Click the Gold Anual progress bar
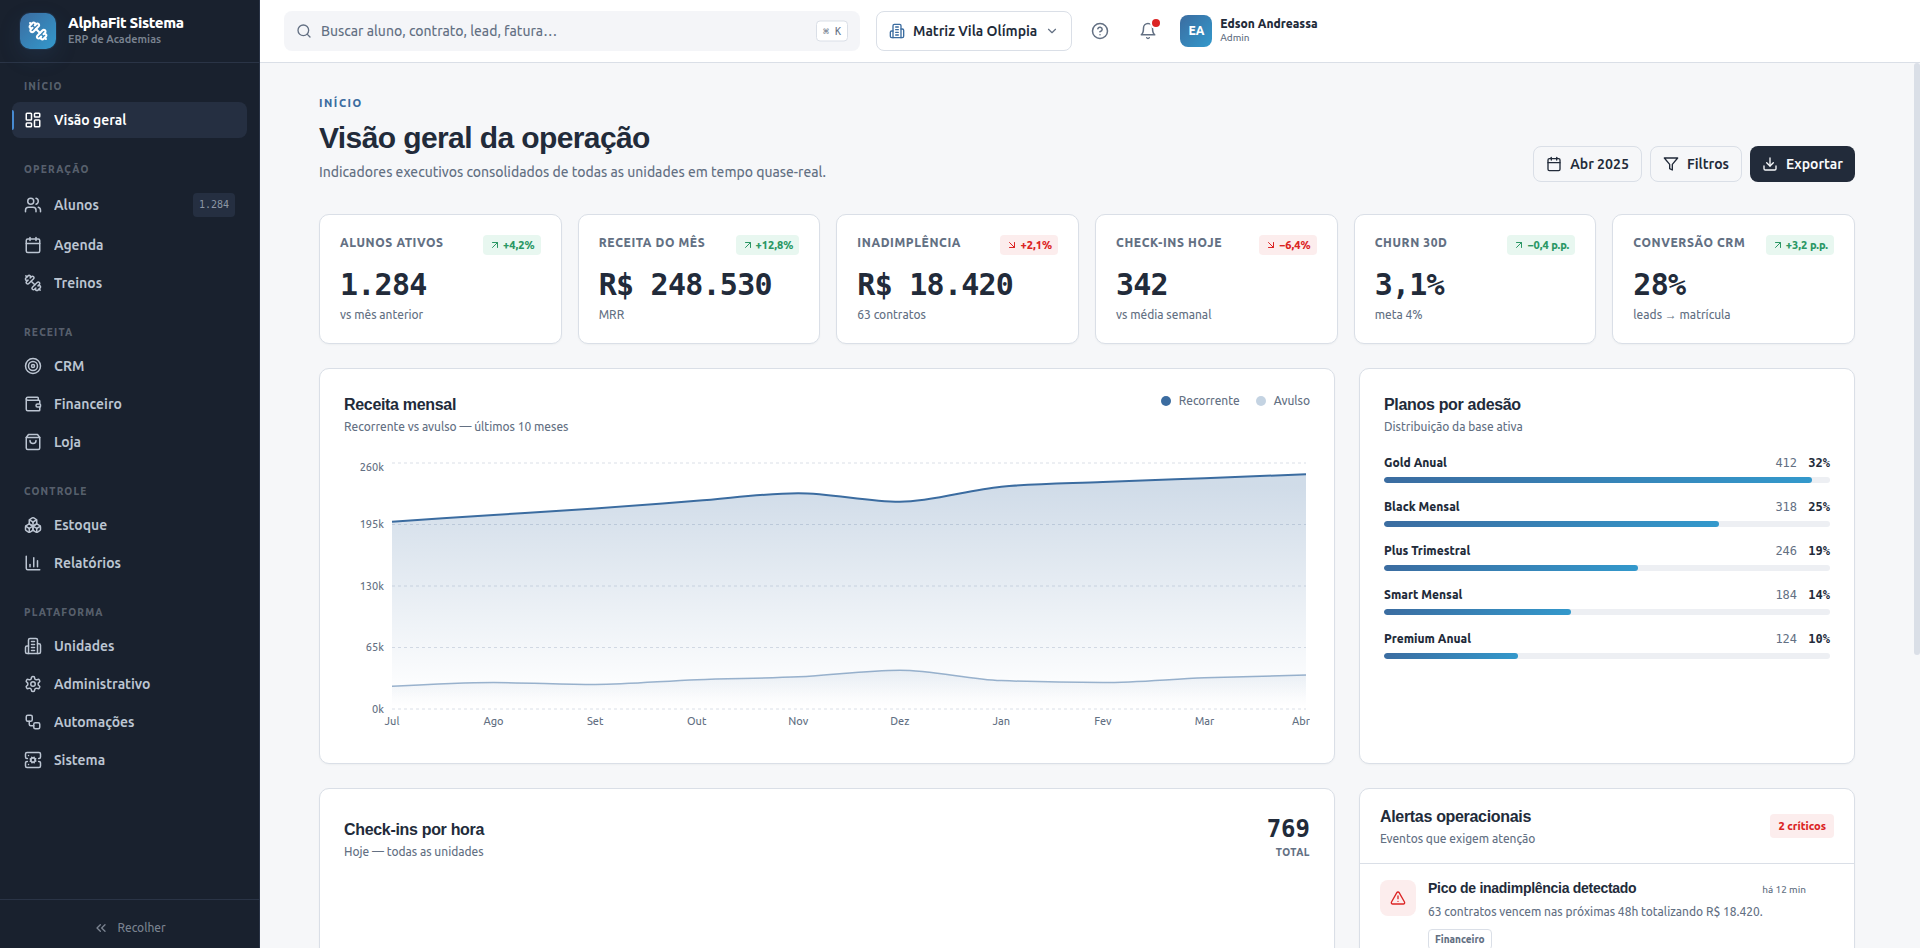The height and width of the screenshot is (948, 1920). 1607,480
